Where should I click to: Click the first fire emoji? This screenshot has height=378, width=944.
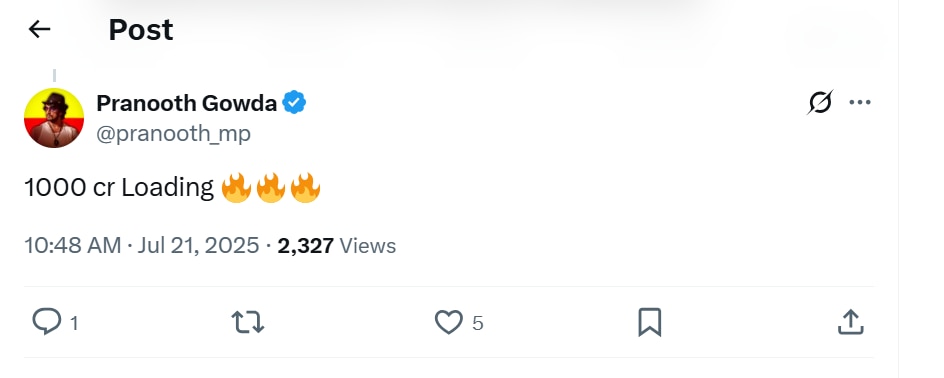236,188
